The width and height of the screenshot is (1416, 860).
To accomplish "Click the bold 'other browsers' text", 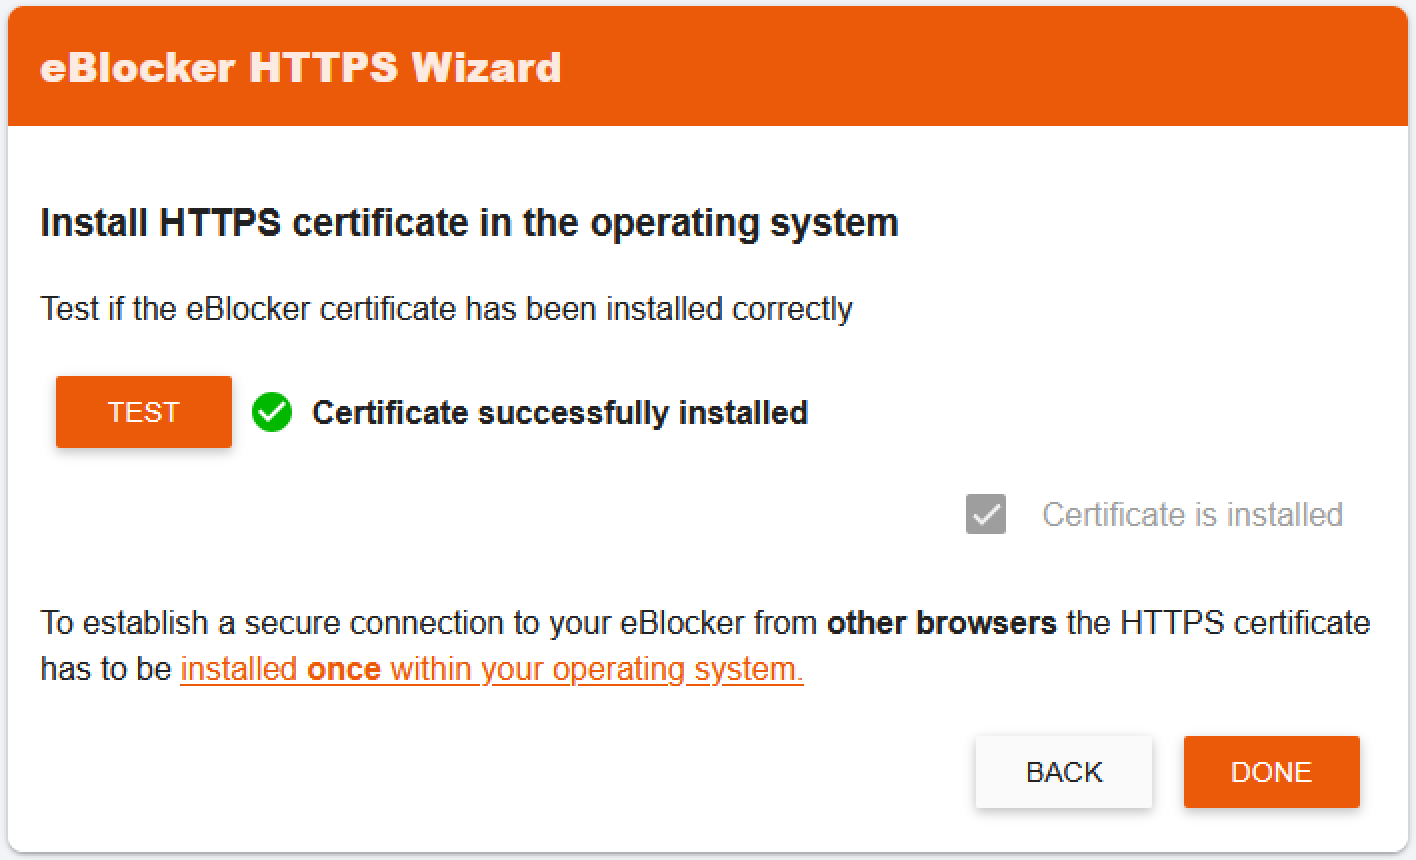I will point(942,623).
